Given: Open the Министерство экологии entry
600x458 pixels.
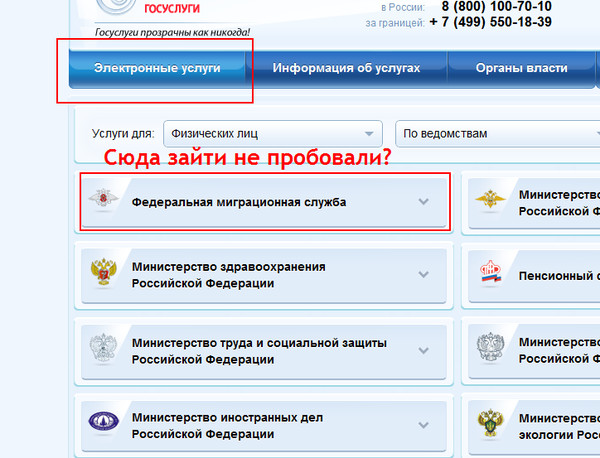Looking at the screenshot, I should click(534, 427).
